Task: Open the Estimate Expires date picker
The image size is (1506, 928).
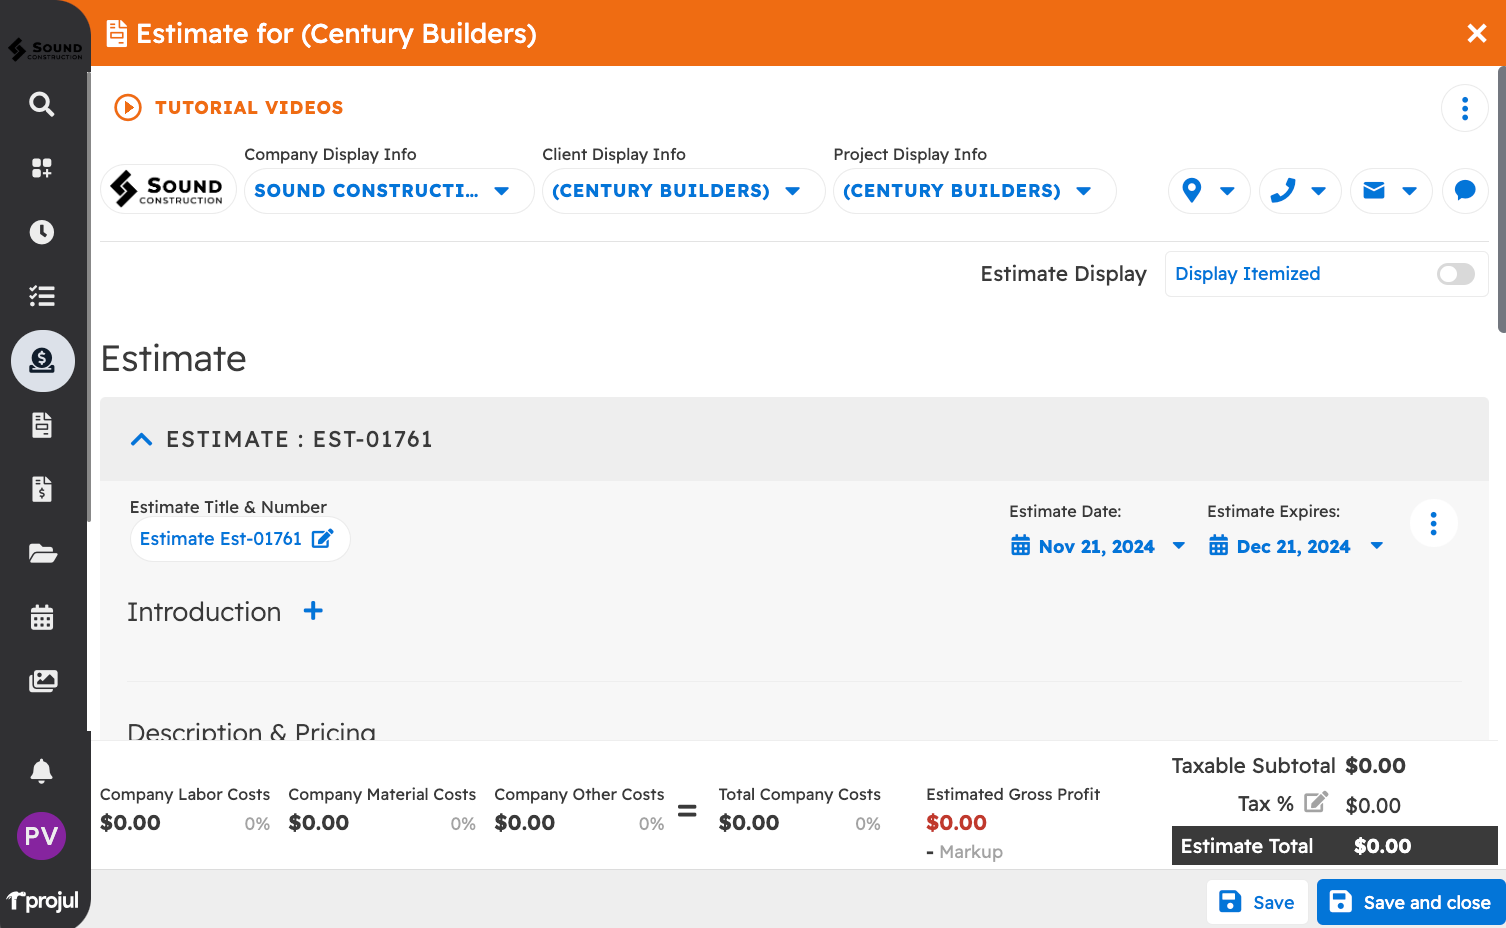Action: pyautogui.click(x=1296, y=546)
